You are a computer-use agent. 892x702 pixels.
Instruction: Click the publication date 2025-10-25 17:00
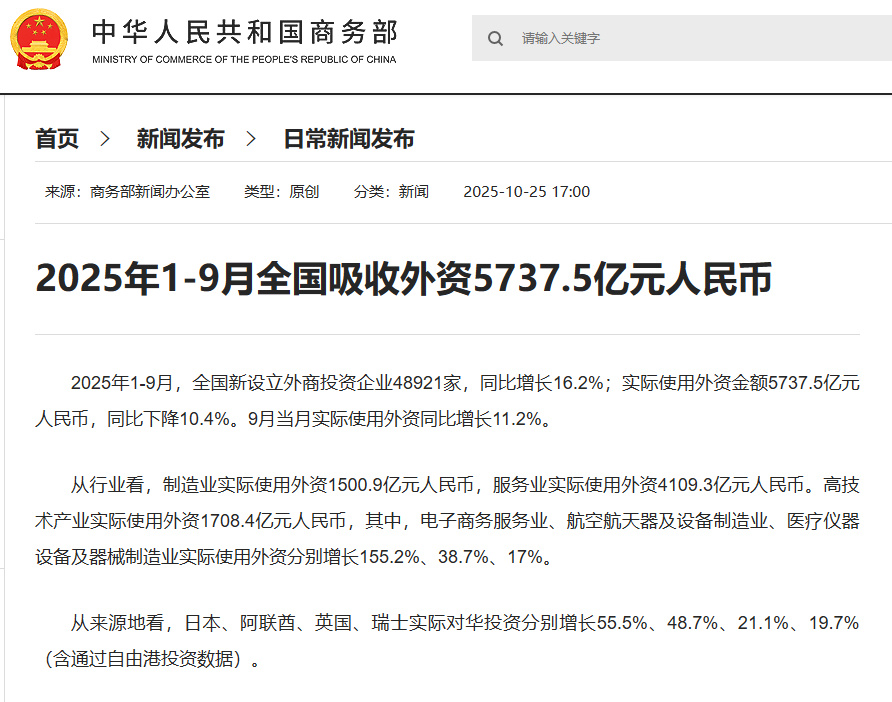[x=528, y=191]
